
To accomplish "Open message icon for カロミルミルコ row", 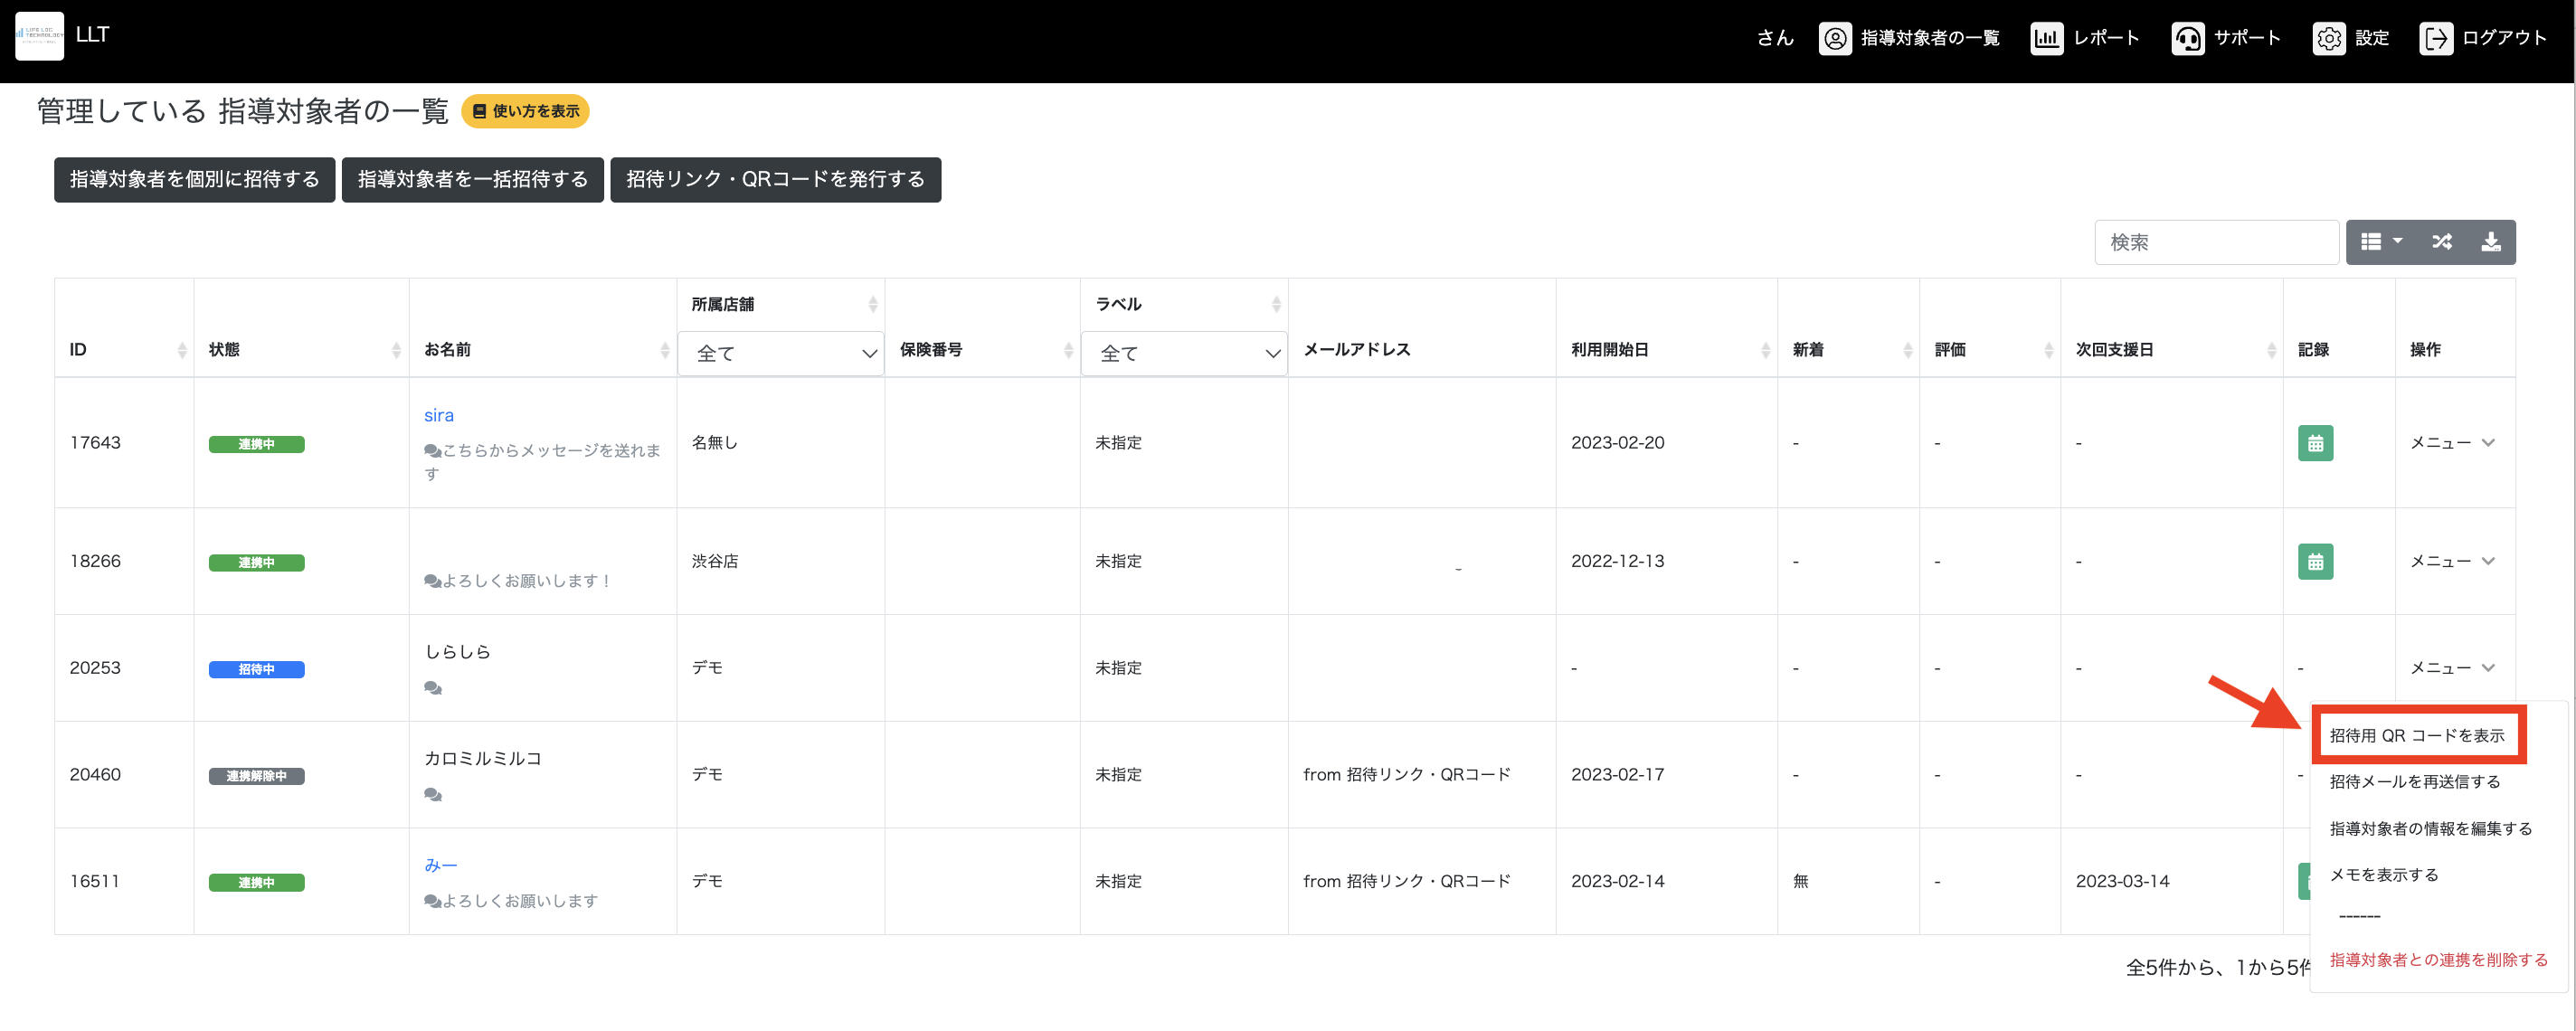I will [433, 795].
